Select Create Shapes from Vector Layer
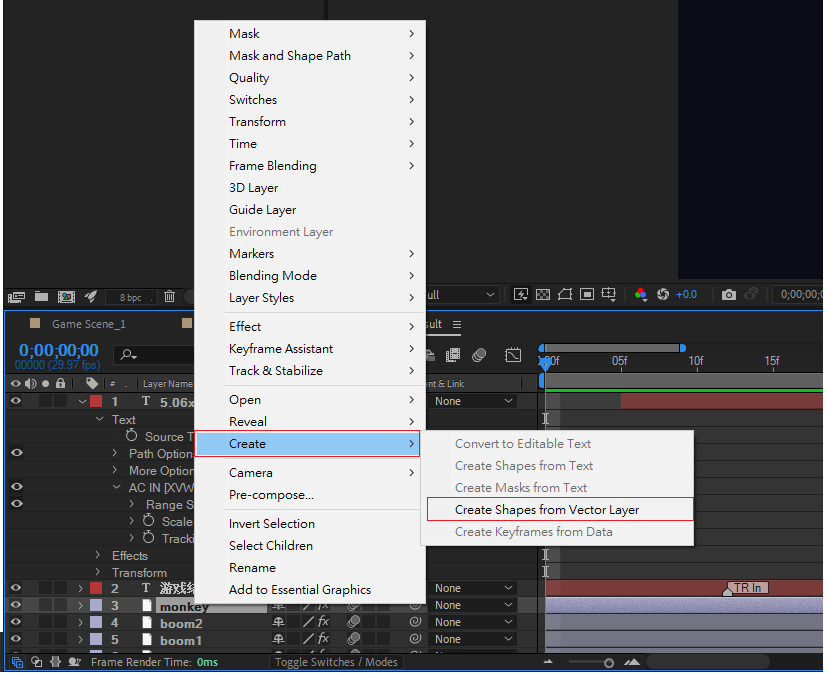 coord(546,510)
